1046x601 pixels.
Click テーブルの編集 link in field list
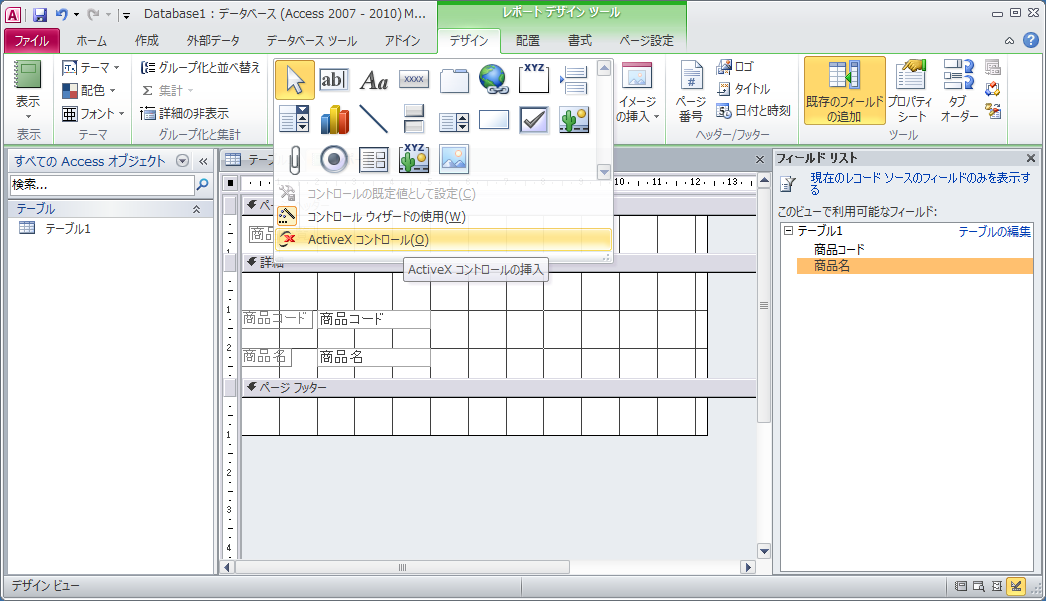[x=994, y=231]
